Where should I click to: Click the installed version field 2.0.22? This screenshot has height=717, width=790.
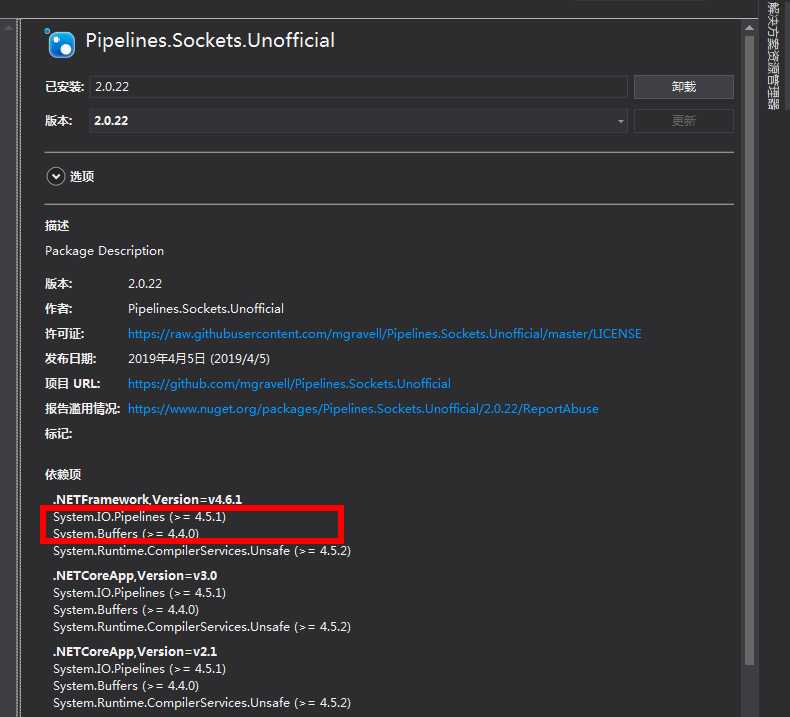358,87
